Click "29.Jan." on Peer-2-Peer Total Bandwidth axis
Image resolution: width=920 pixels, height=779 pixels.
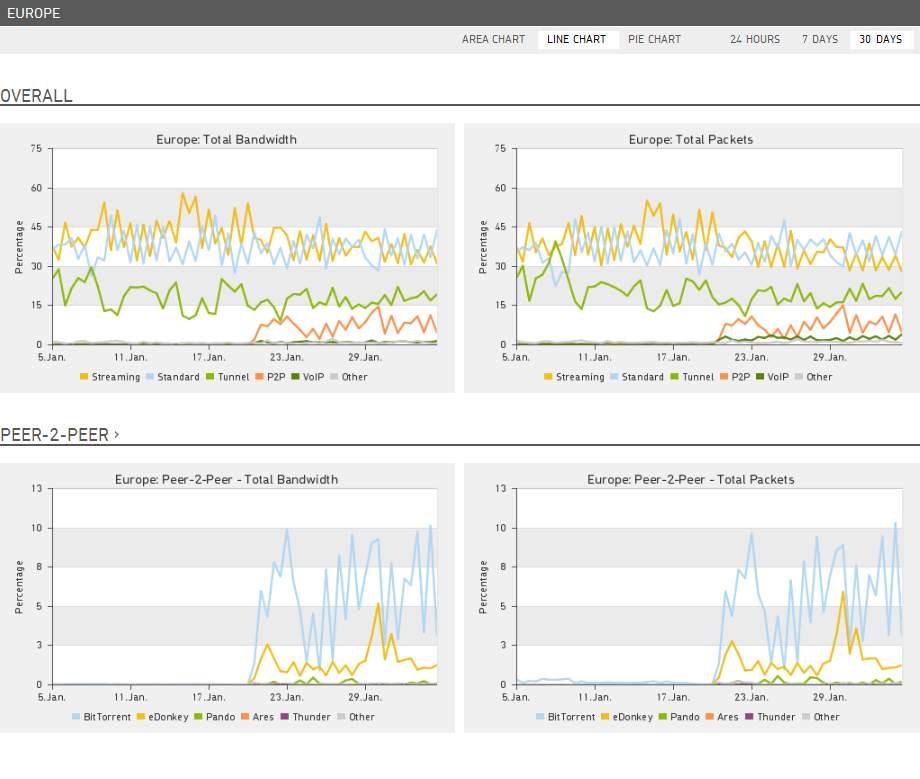[364, 697]
